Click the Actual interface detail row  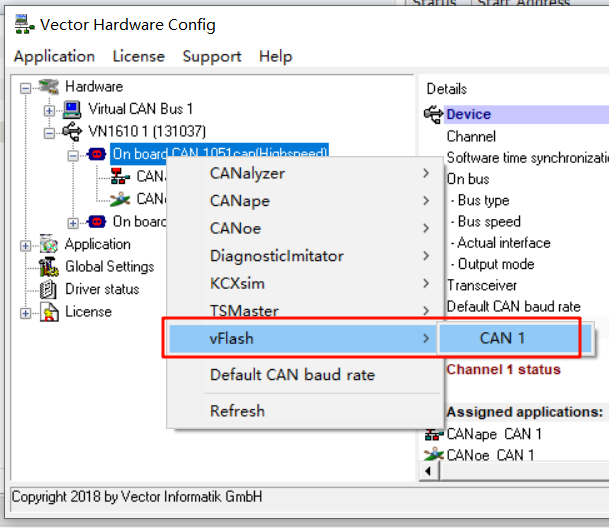[501, 243]
